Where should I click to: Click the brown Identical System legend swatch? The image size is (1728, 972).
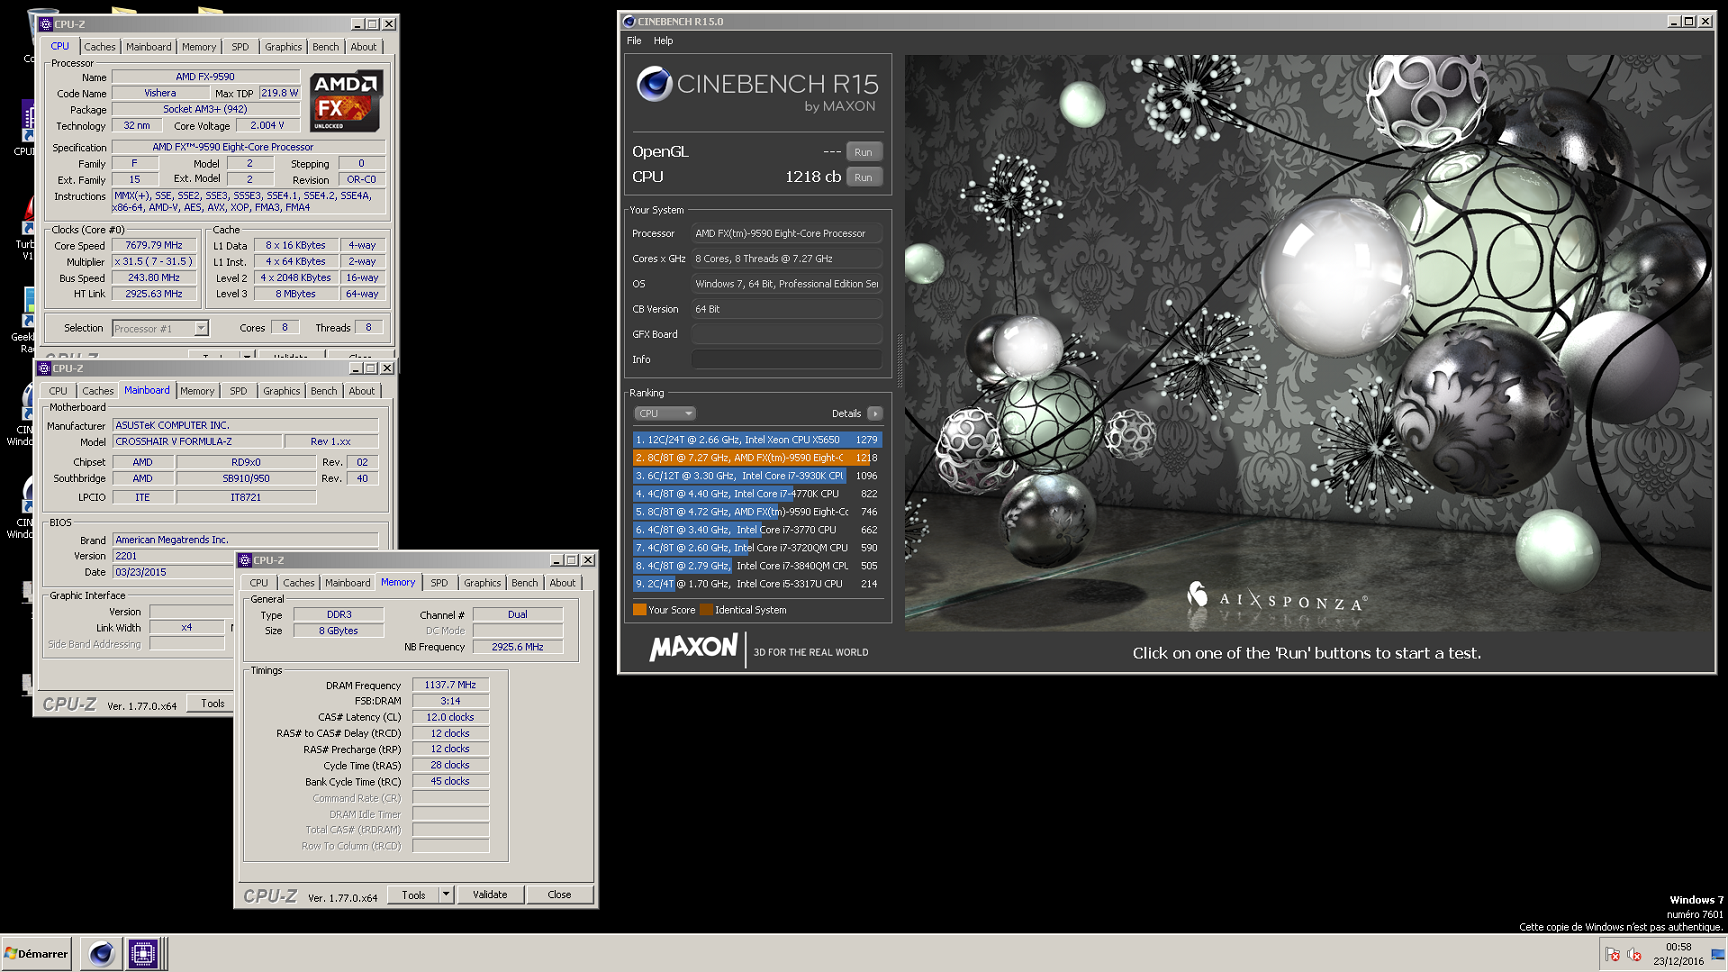(706, 610)
